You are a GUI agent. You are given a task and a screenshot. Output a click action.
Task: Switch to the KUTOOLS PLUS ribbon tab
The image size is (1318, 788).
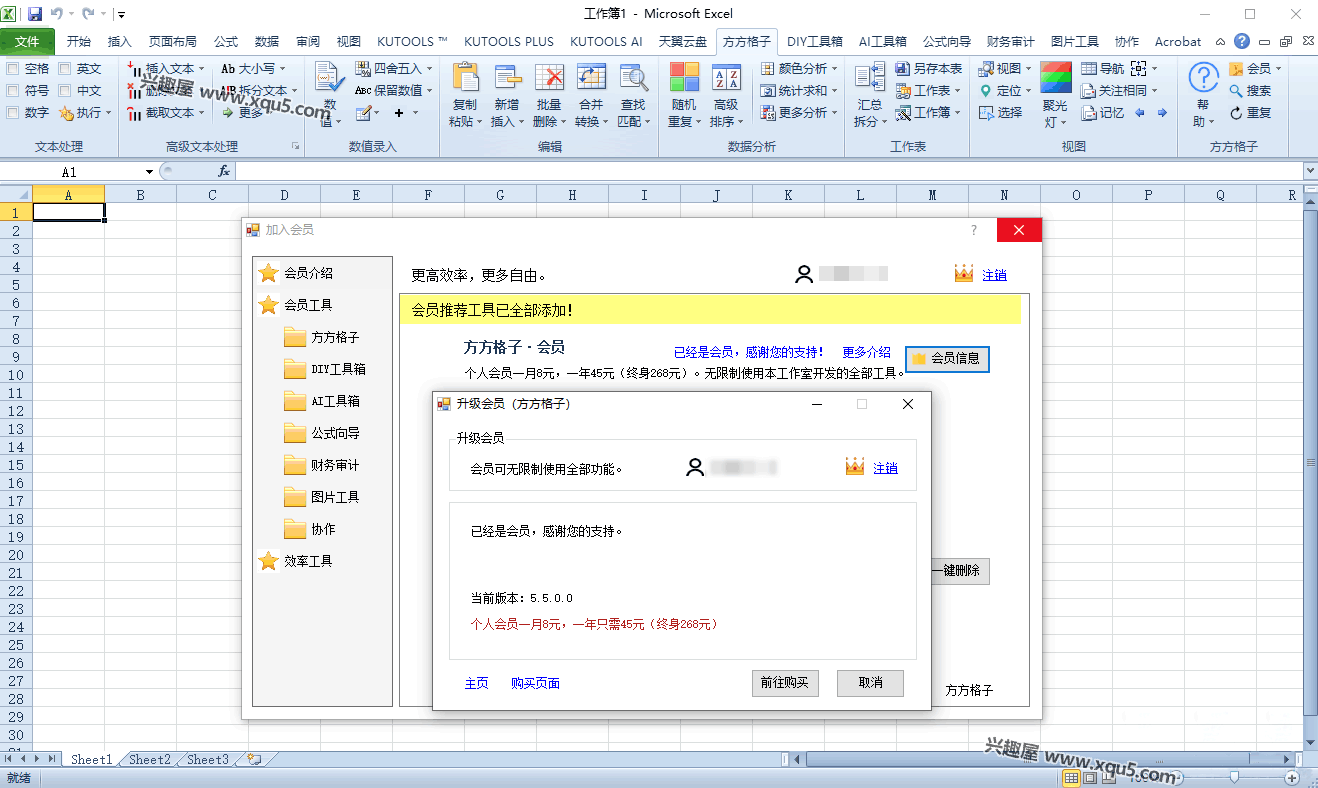509,42
